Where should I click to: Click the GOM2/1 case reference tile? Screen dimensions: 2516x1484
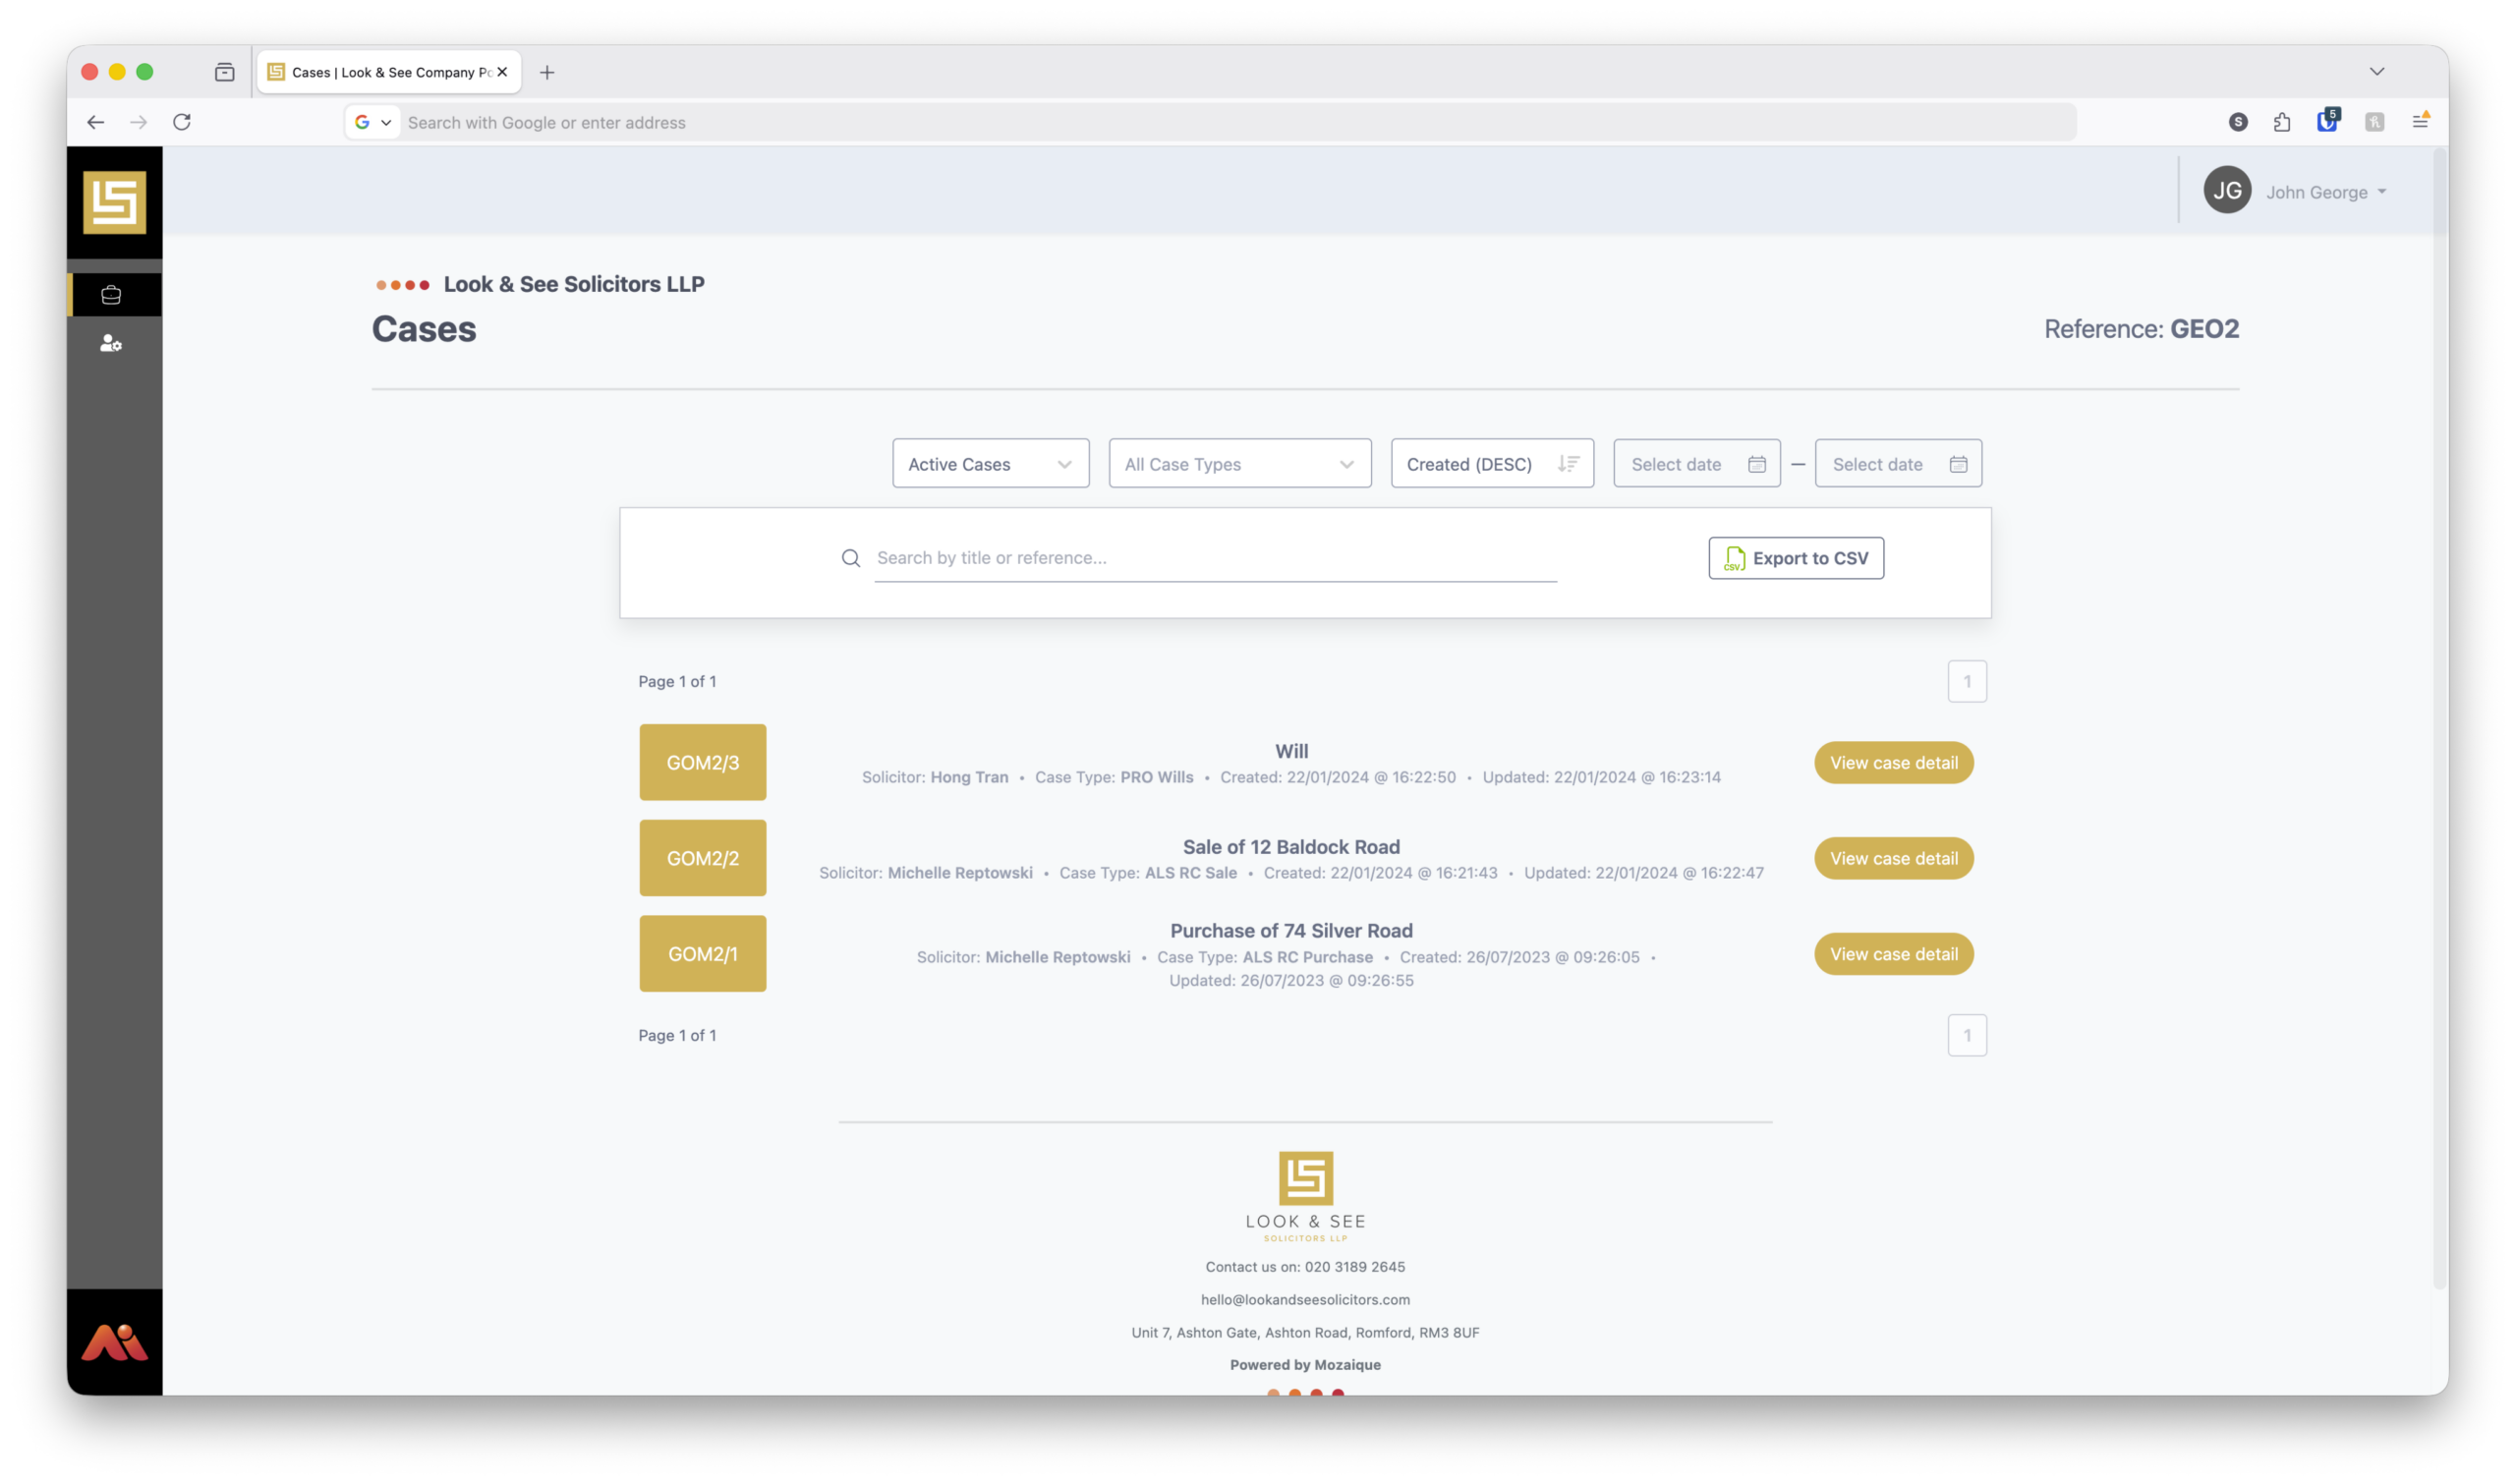click(x=703, y=954)
